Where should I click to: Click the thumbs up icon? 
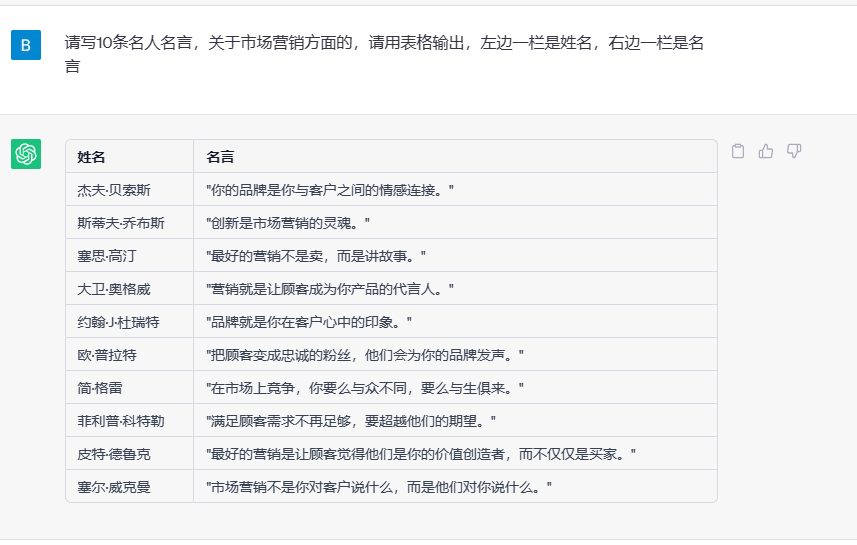pyautogui.click(x=766, y=151)
